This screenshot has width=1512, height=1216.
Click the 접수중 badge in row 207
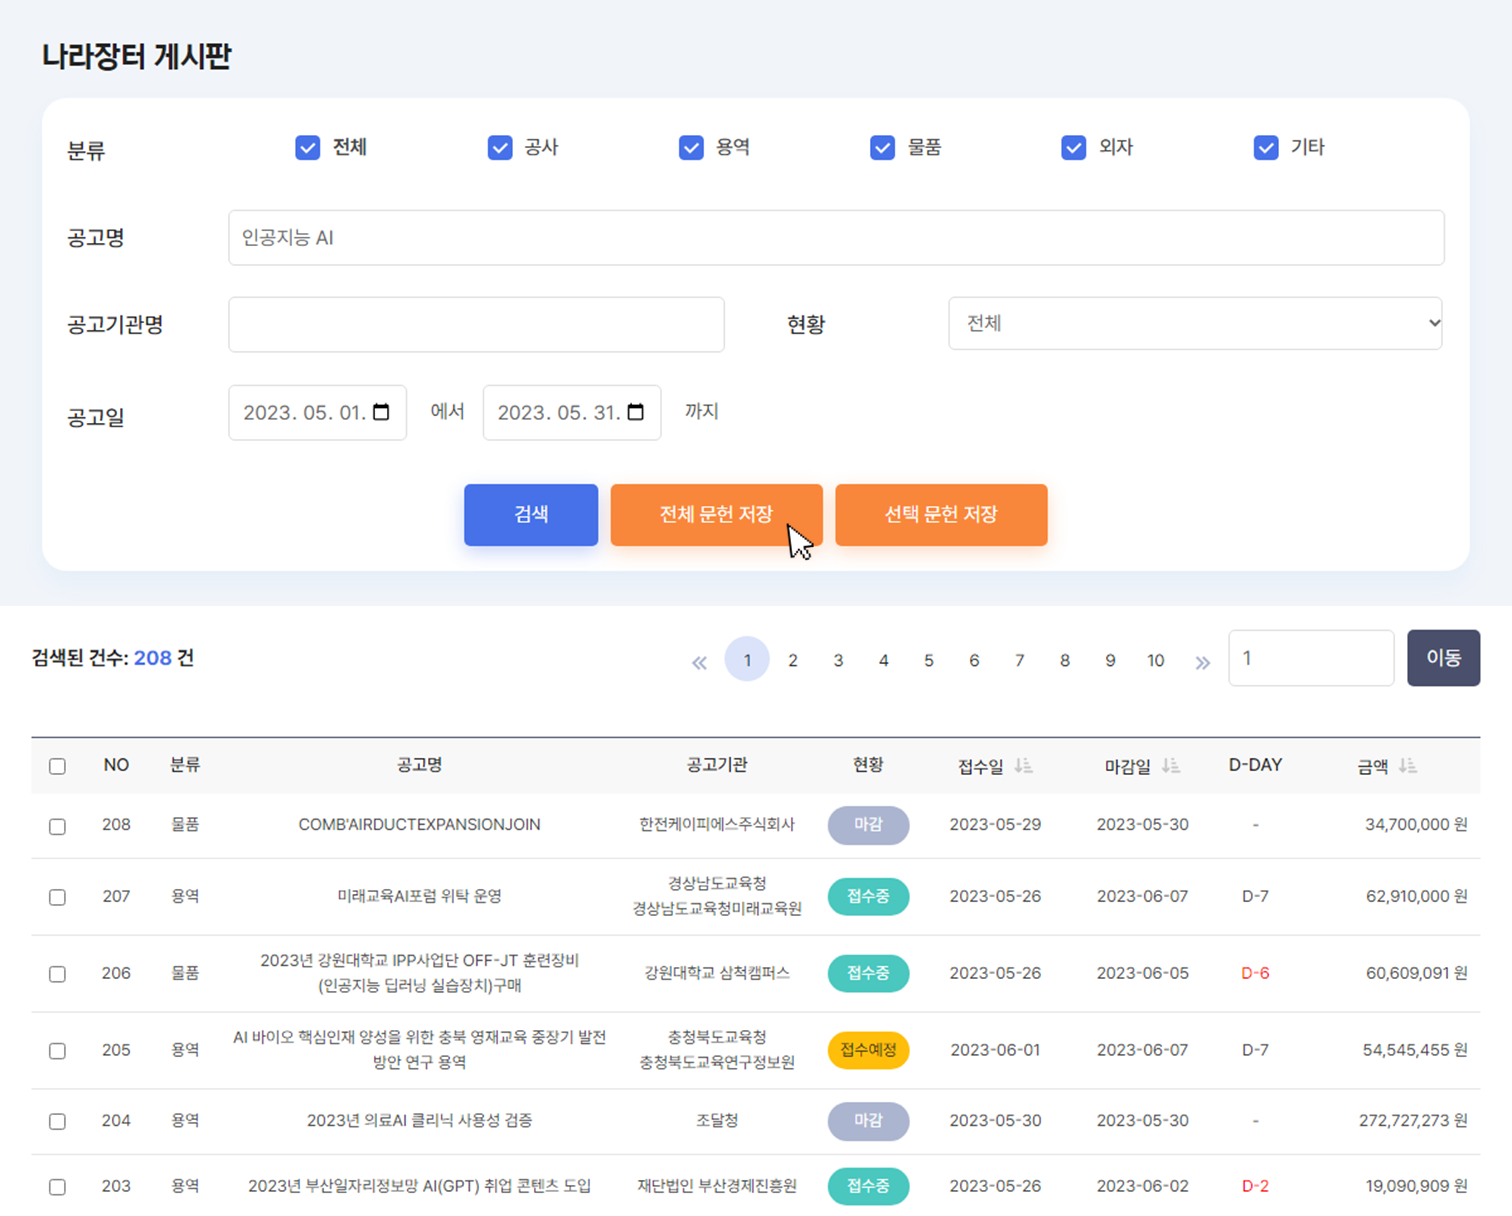tap(868, 896)
